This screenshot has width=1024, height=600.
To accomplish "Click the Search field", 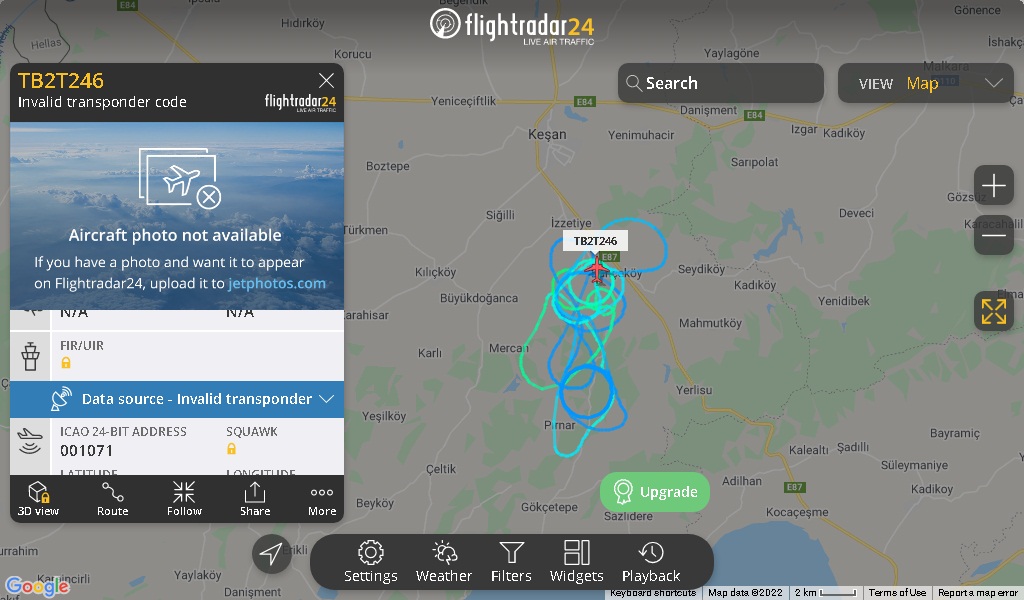I will [720, 83].
